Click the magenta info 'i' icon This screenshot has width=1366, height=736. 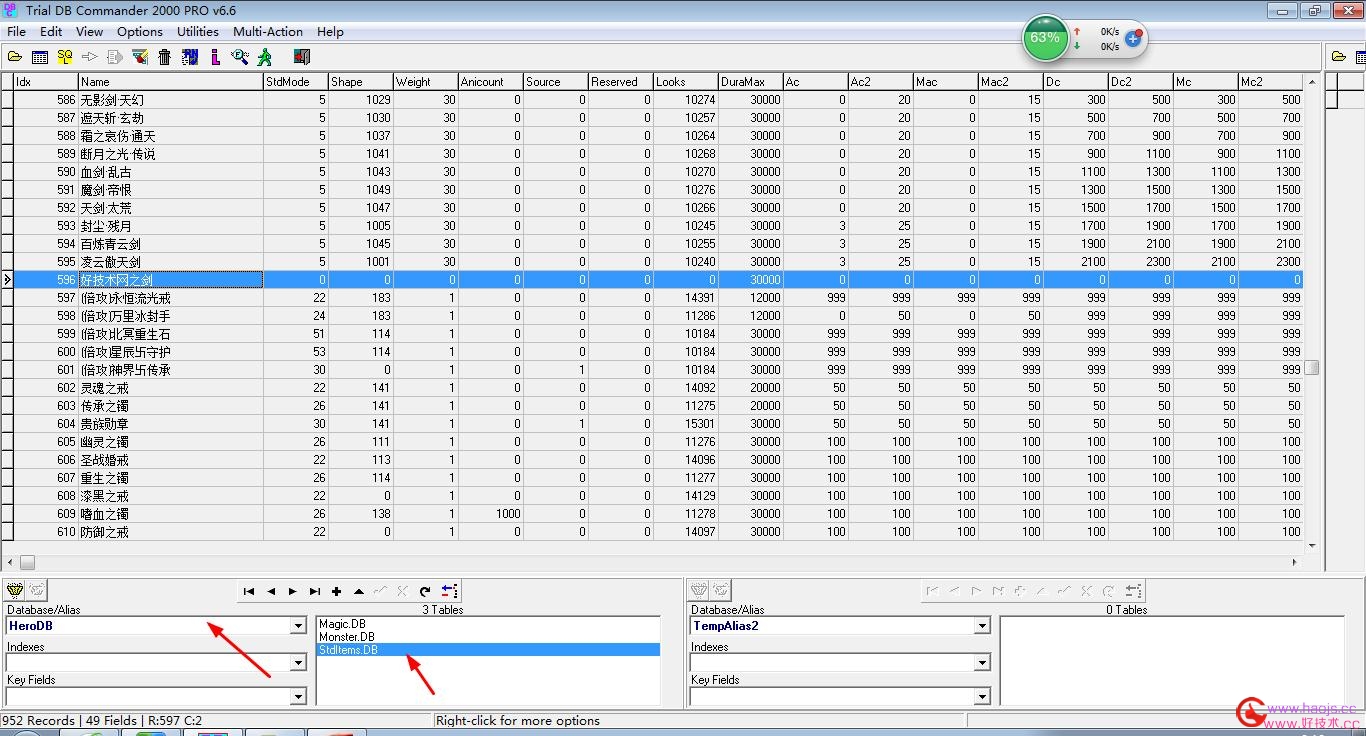[215, 57]
